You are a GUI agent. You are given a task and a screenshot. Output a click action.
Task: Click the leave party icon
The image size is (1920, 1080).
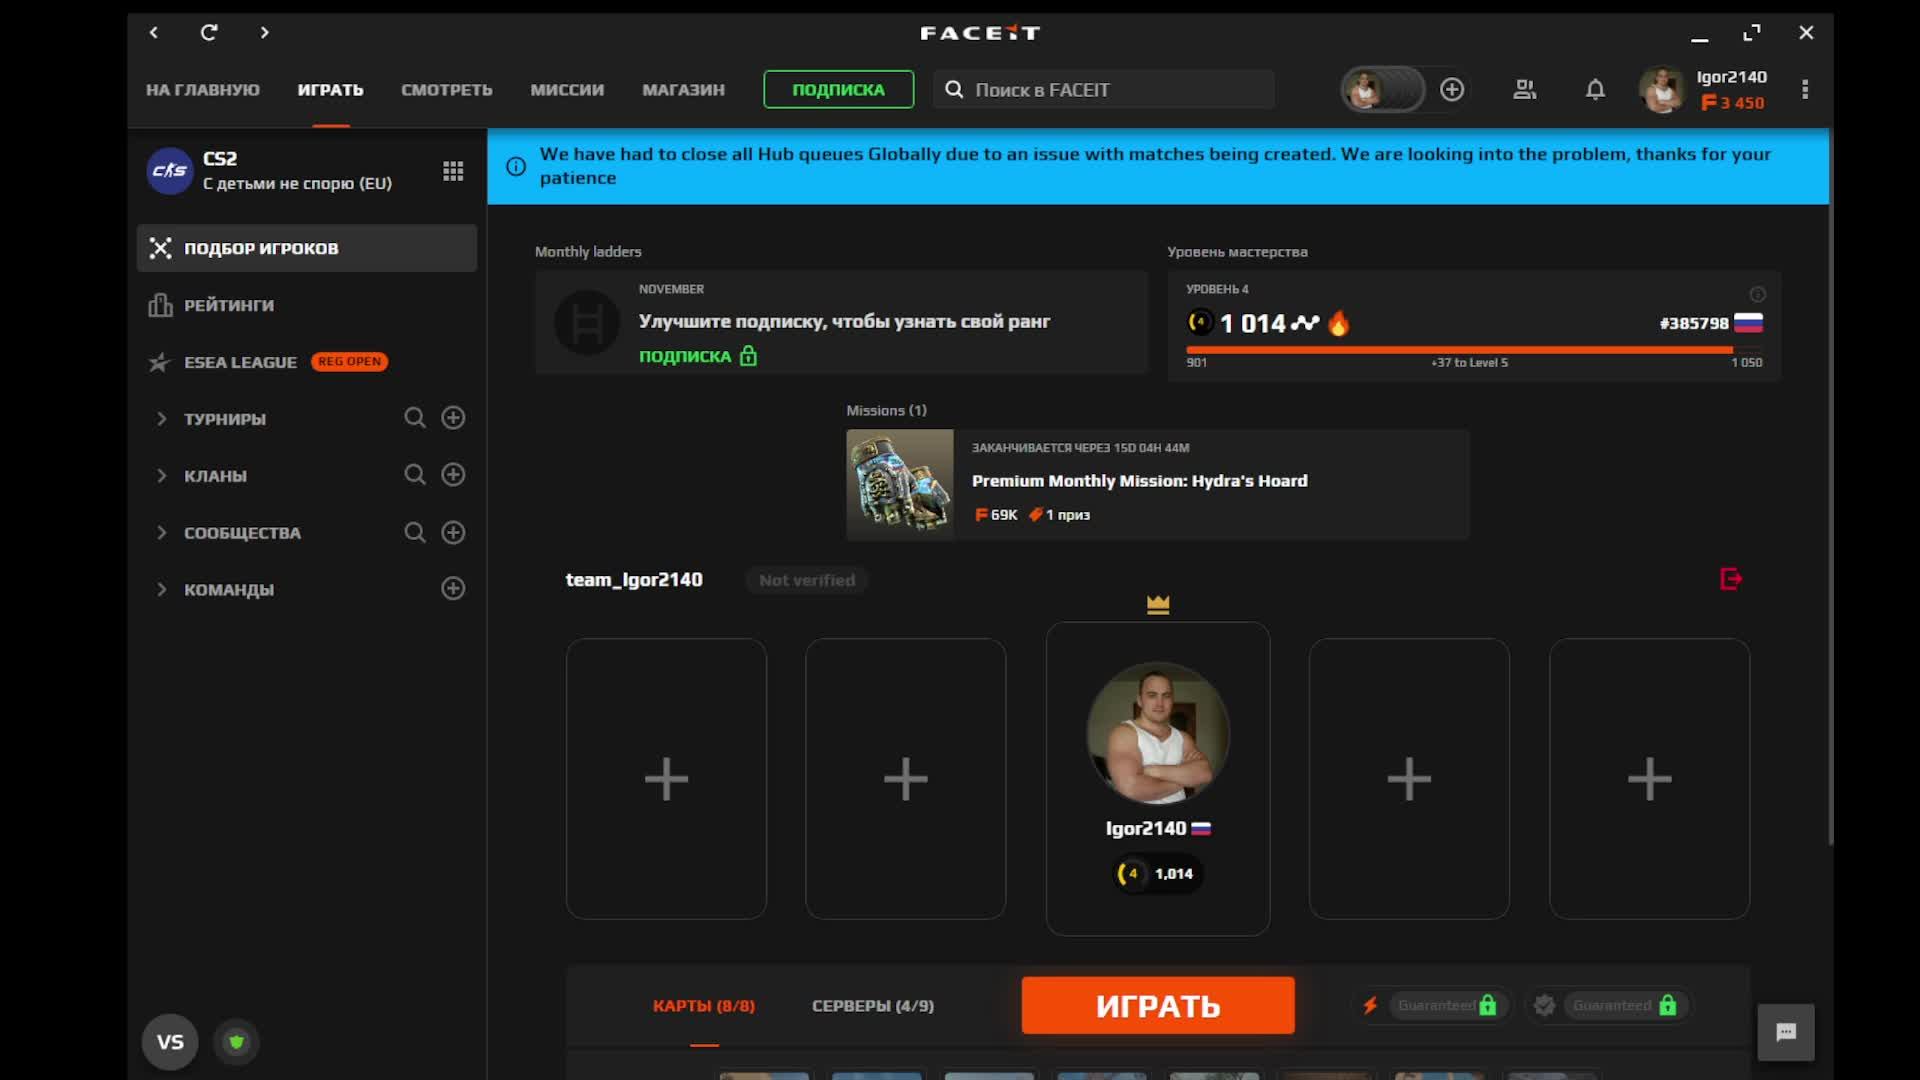(1731, 579)
